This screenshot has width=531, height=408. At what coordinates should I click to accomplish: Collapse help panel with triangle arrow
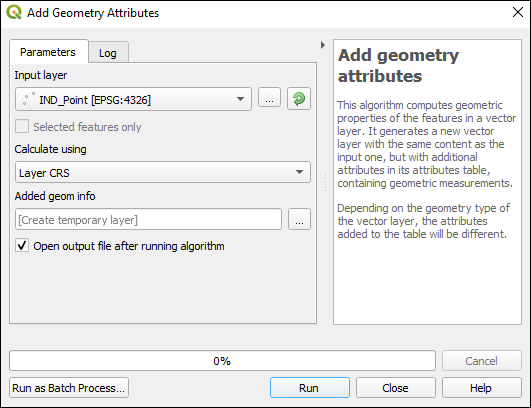323,45
